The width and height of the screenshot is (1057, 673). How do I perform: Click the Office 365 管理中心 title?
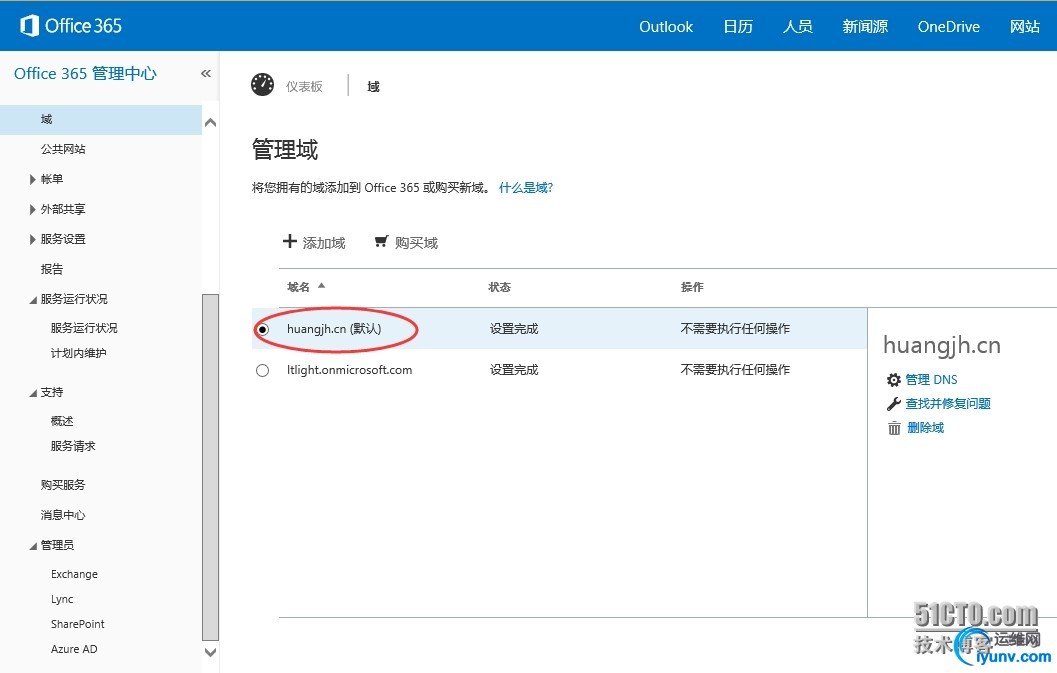pos(85,73)
